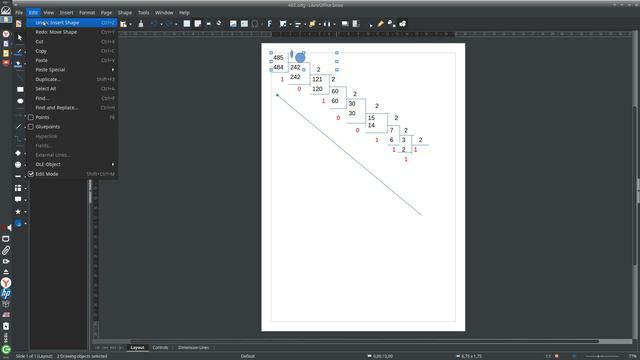Open the View menu

point(49,13)
